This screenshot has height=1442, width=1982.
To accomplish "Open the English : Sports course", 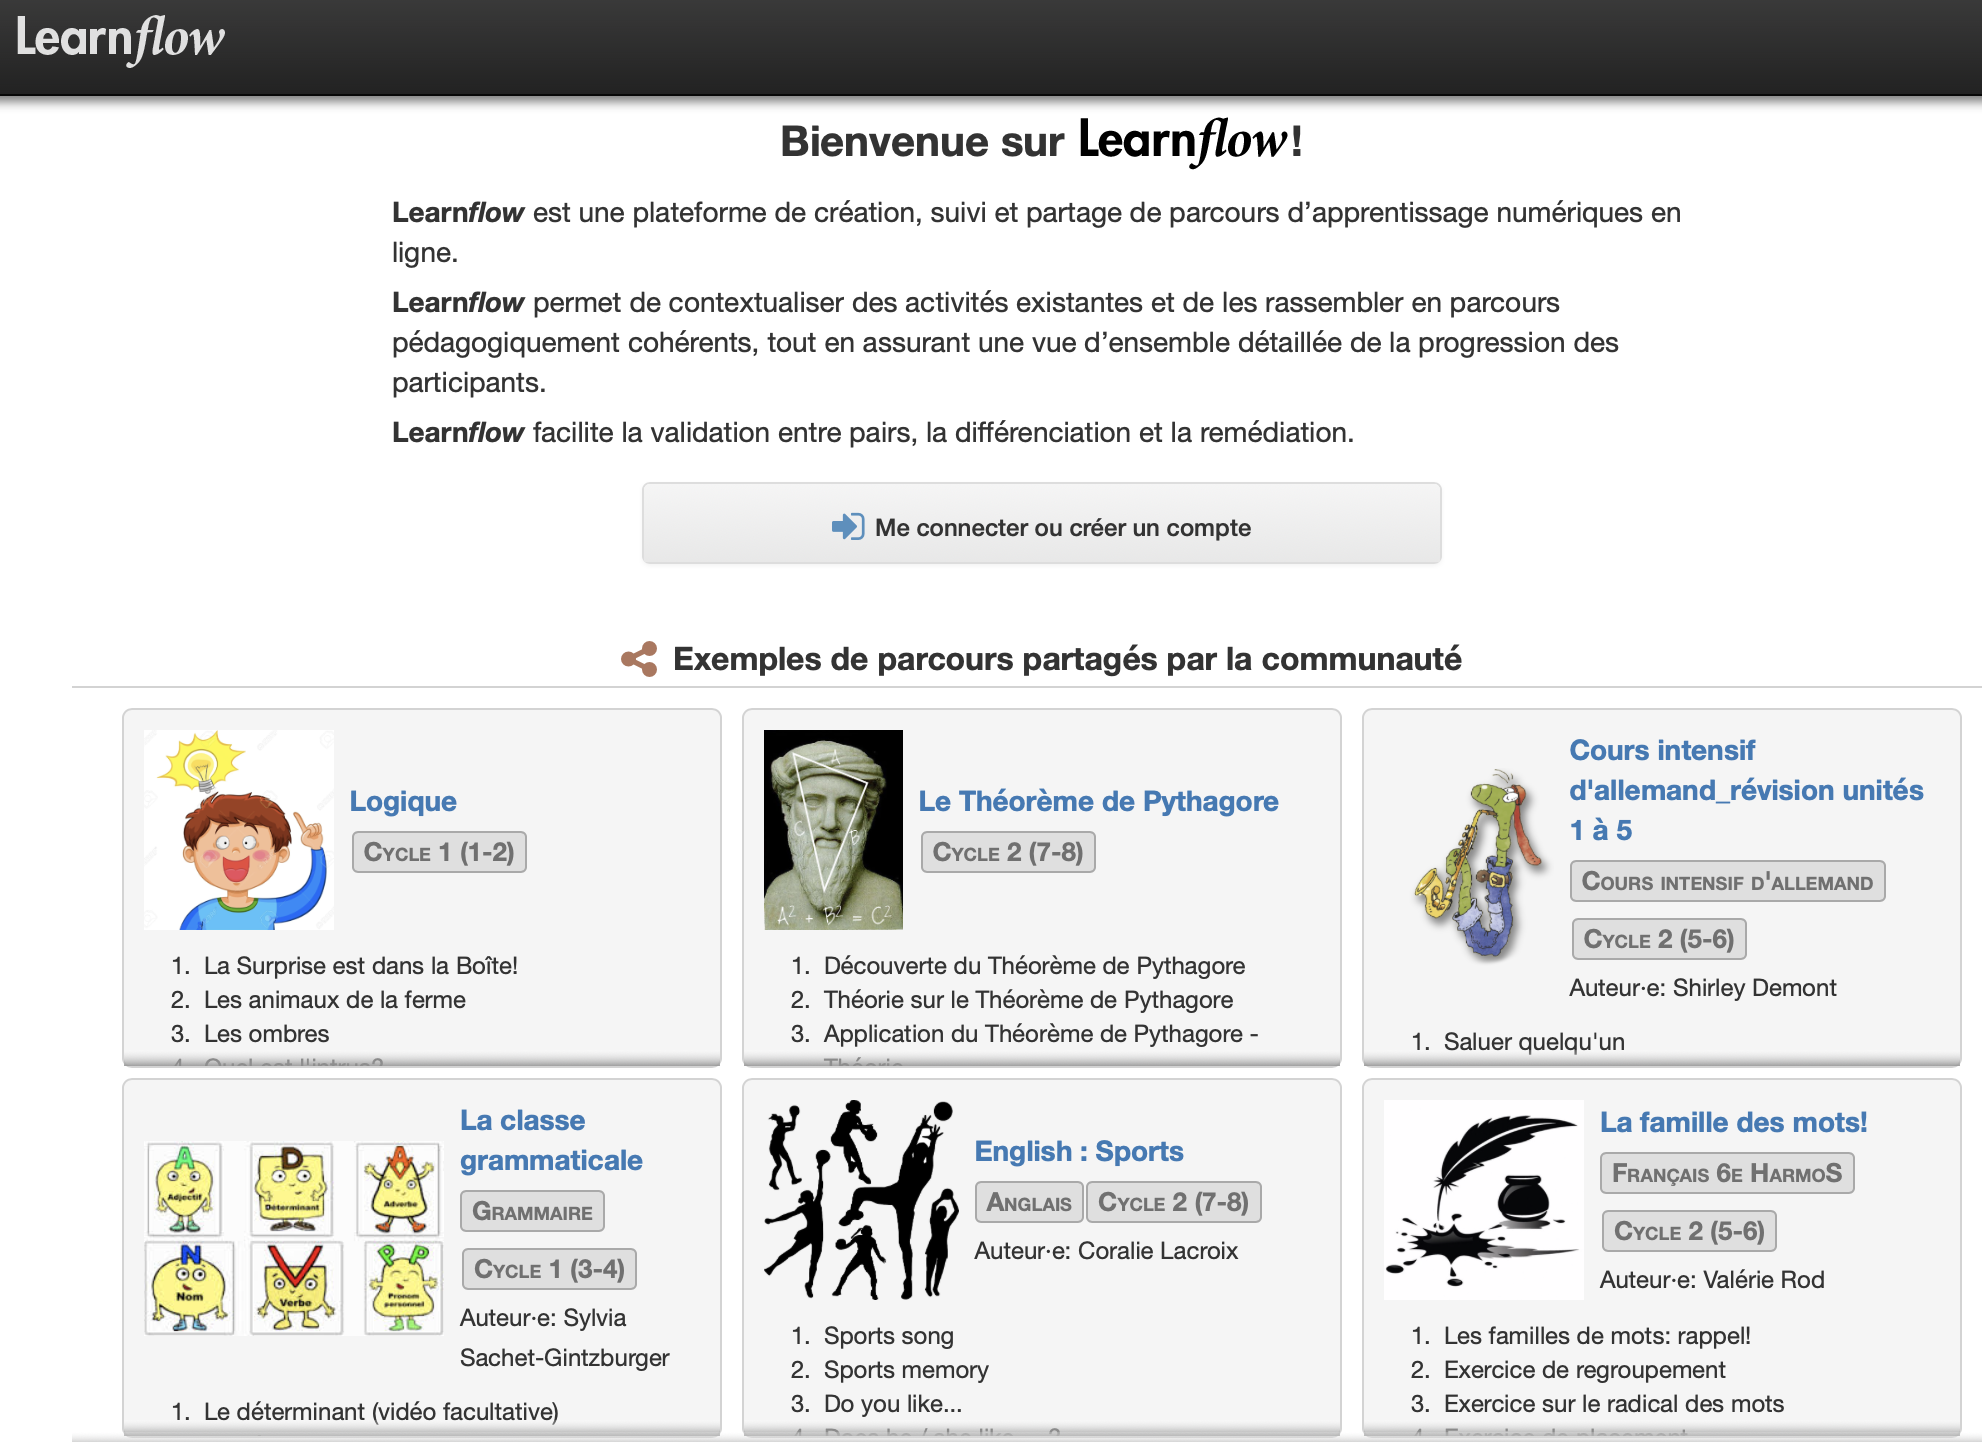I will 1079,1151.
